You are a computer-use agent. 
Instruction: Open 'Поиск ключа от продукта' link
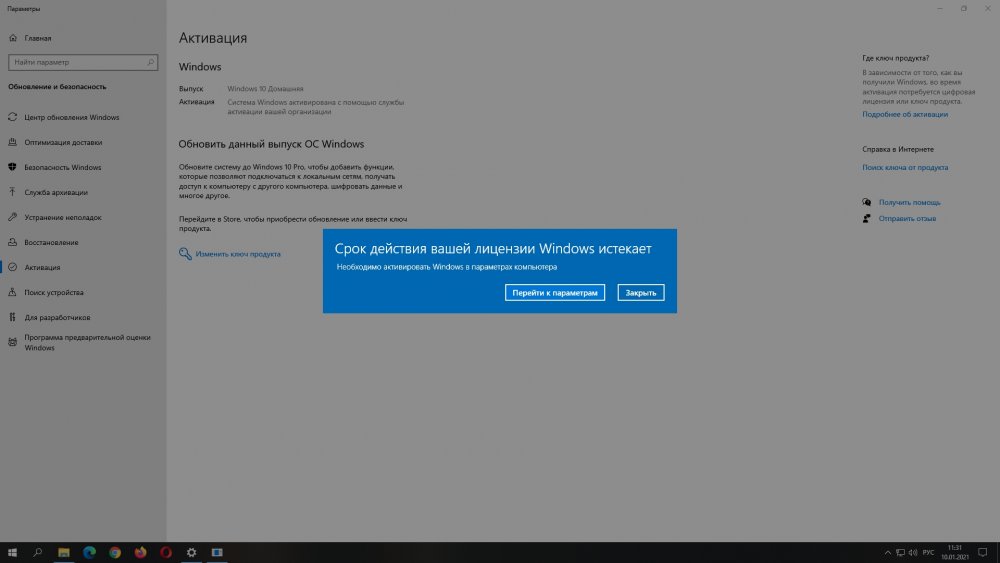click(905, 167)
